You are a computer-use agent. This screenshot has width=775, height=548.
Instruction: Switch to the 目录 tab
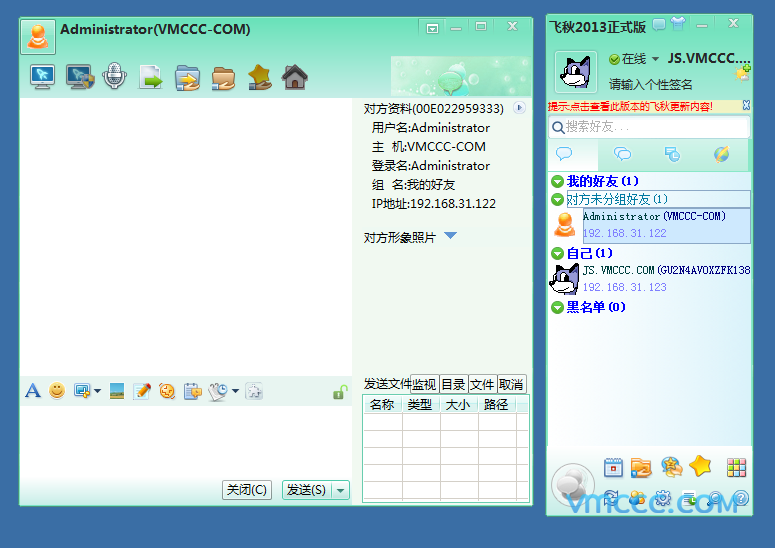(x=453, y=384)
